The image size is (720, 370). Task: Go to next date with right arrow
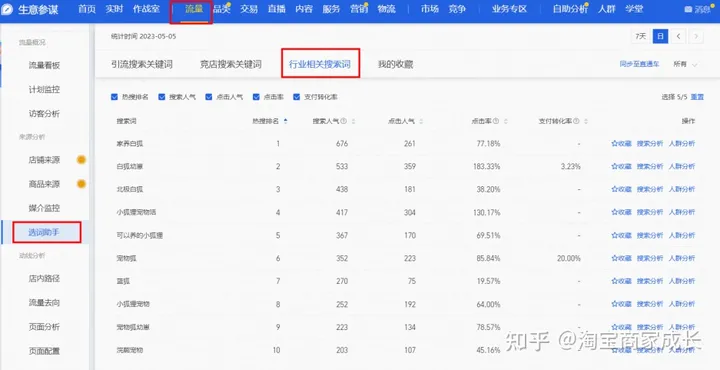coord(696,36)
